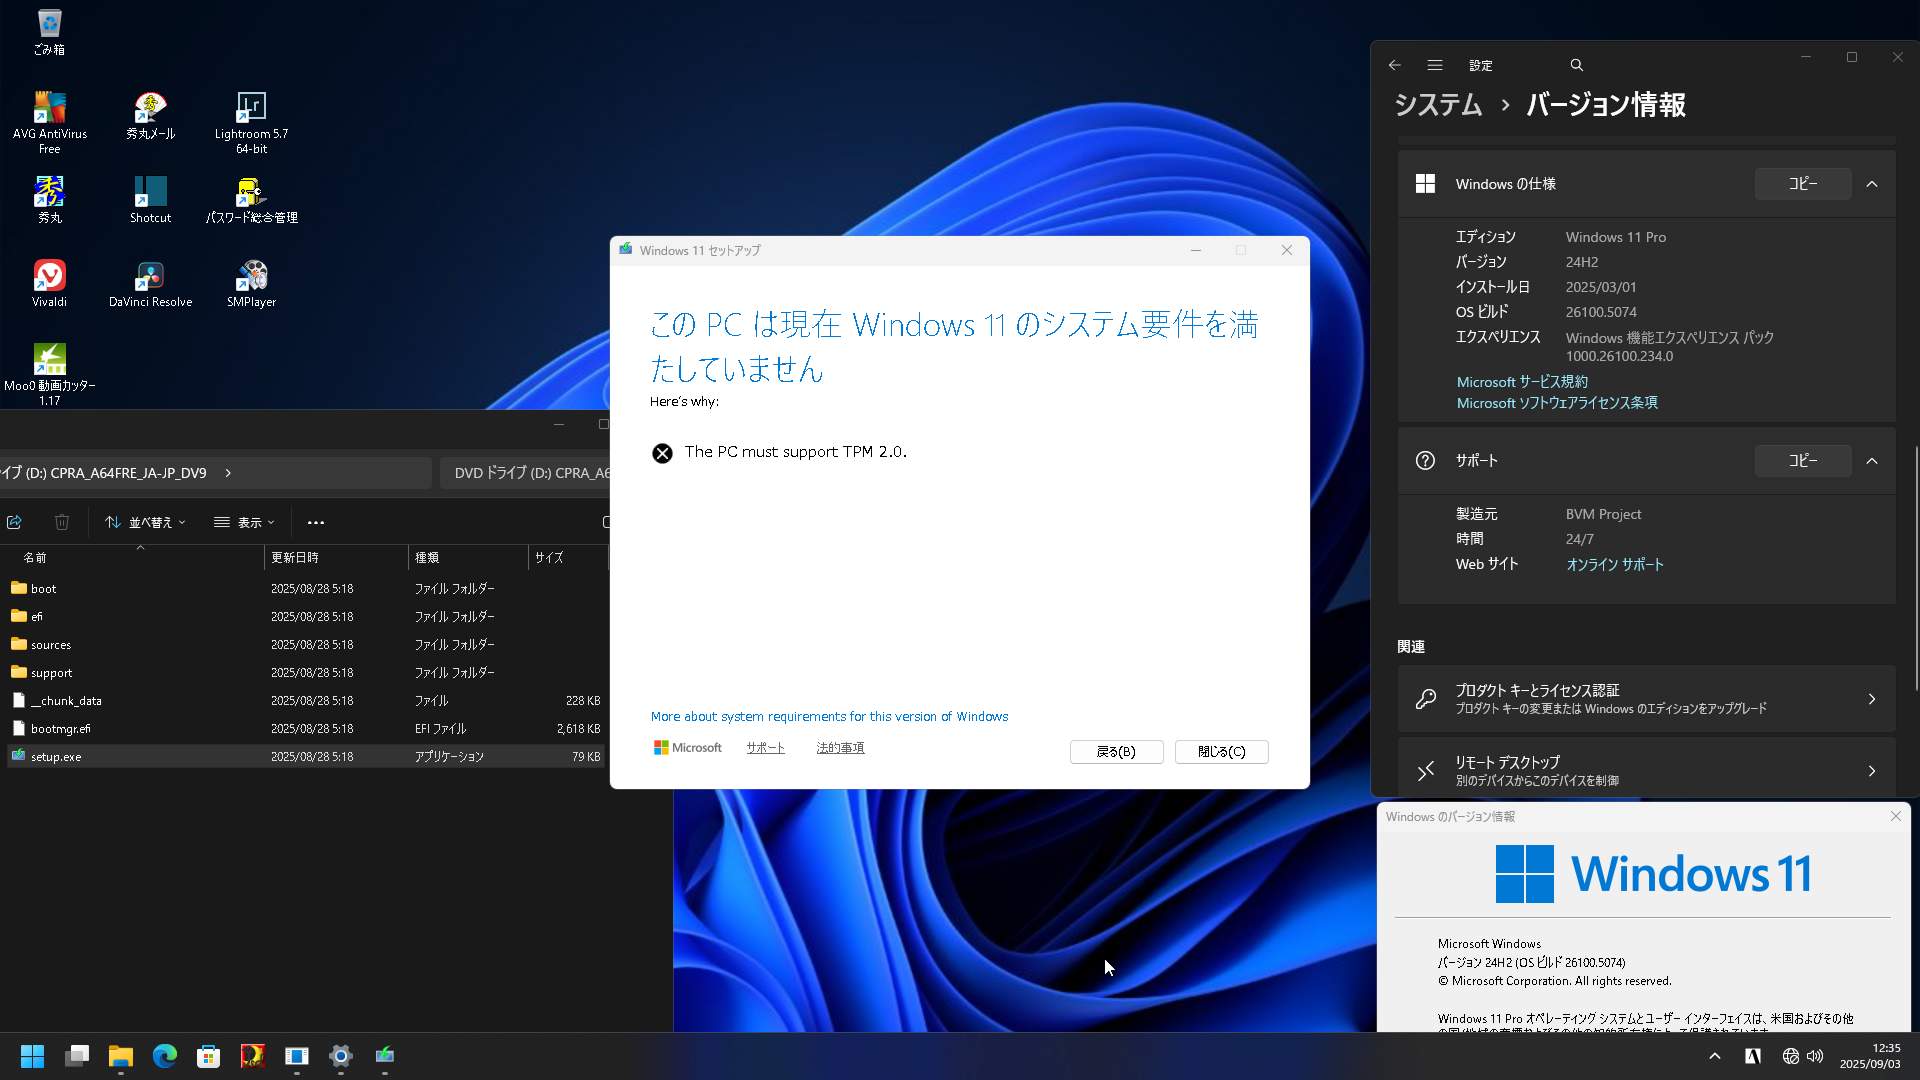Copy Windows の仕様 with コピー button

click(1803, 184)
